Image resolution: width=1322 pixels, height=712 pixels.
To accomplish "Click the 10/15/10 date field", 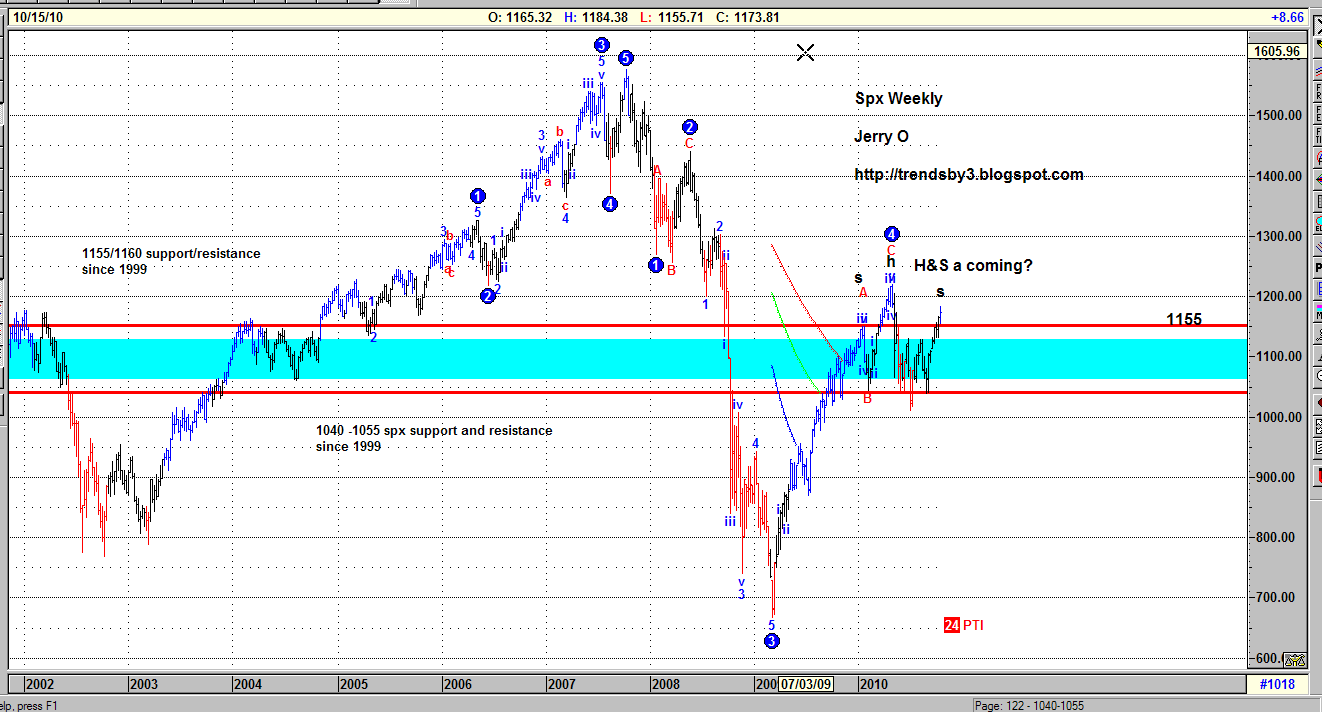I will point(37,17).
